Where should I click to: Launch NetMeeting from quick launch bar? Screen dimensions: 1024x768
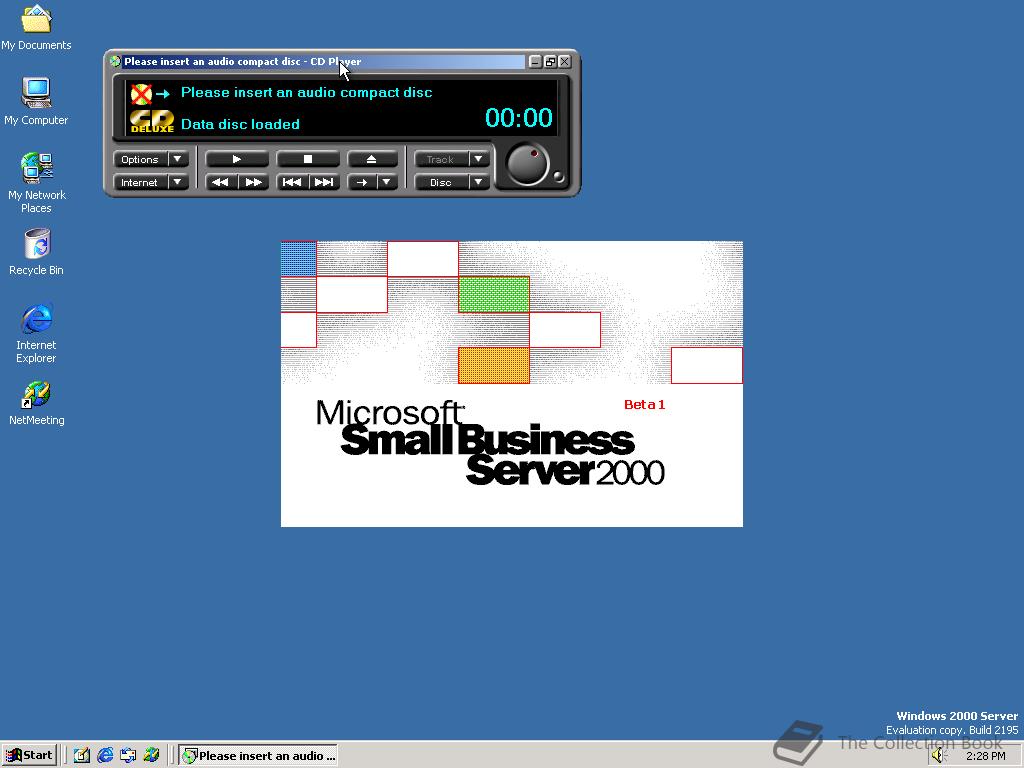point(152,756)
